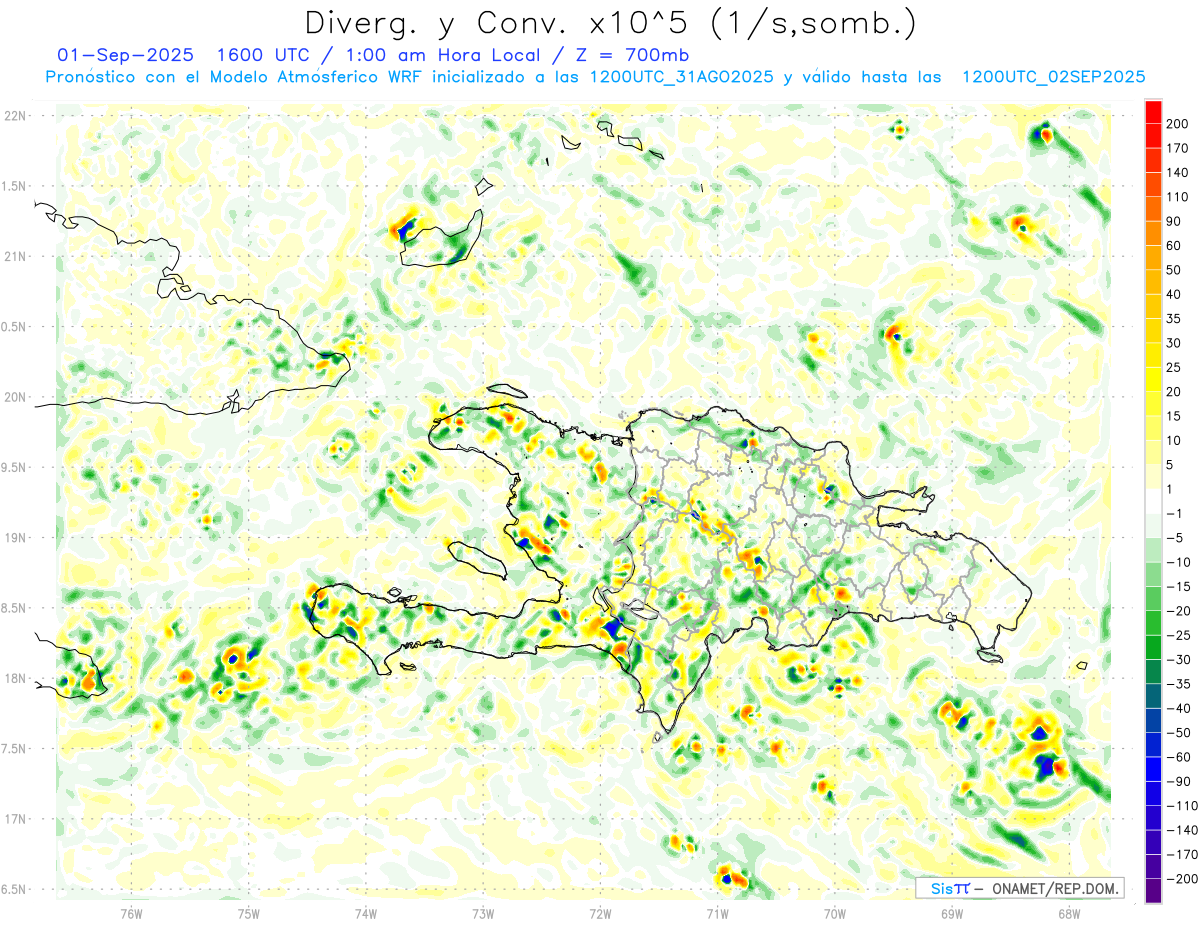The width and height of the screenshot is (1200, 927).
Task: Click the '70W' longitude label
Action: point(834,914)
